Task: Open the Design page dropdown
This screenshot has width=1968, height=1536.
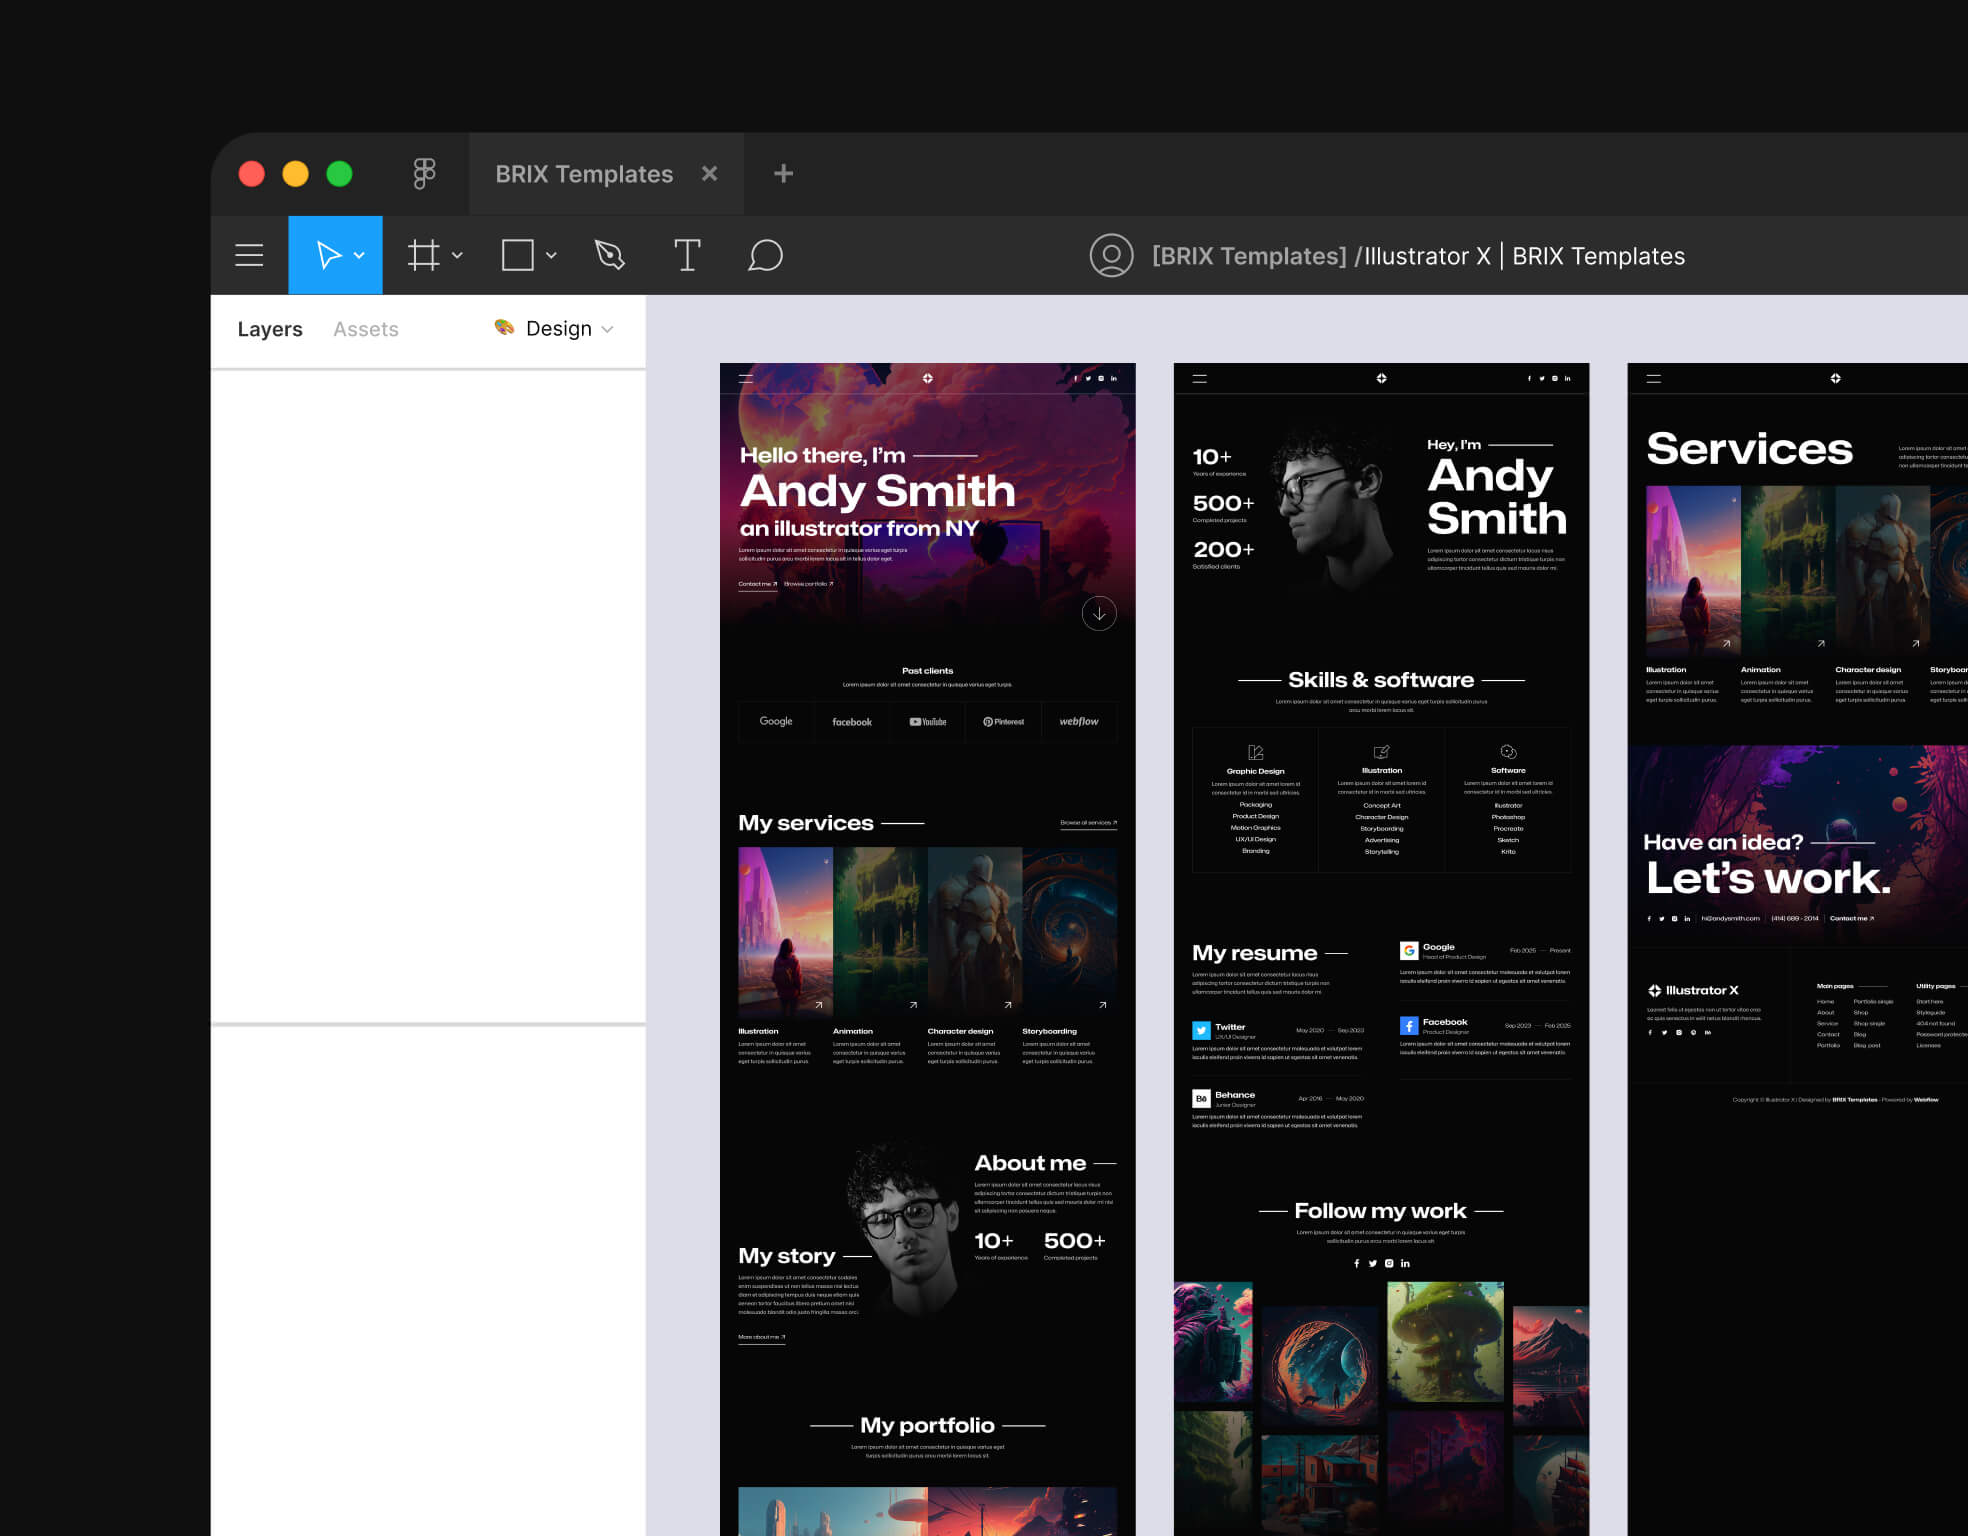Action: coord(554,328)
